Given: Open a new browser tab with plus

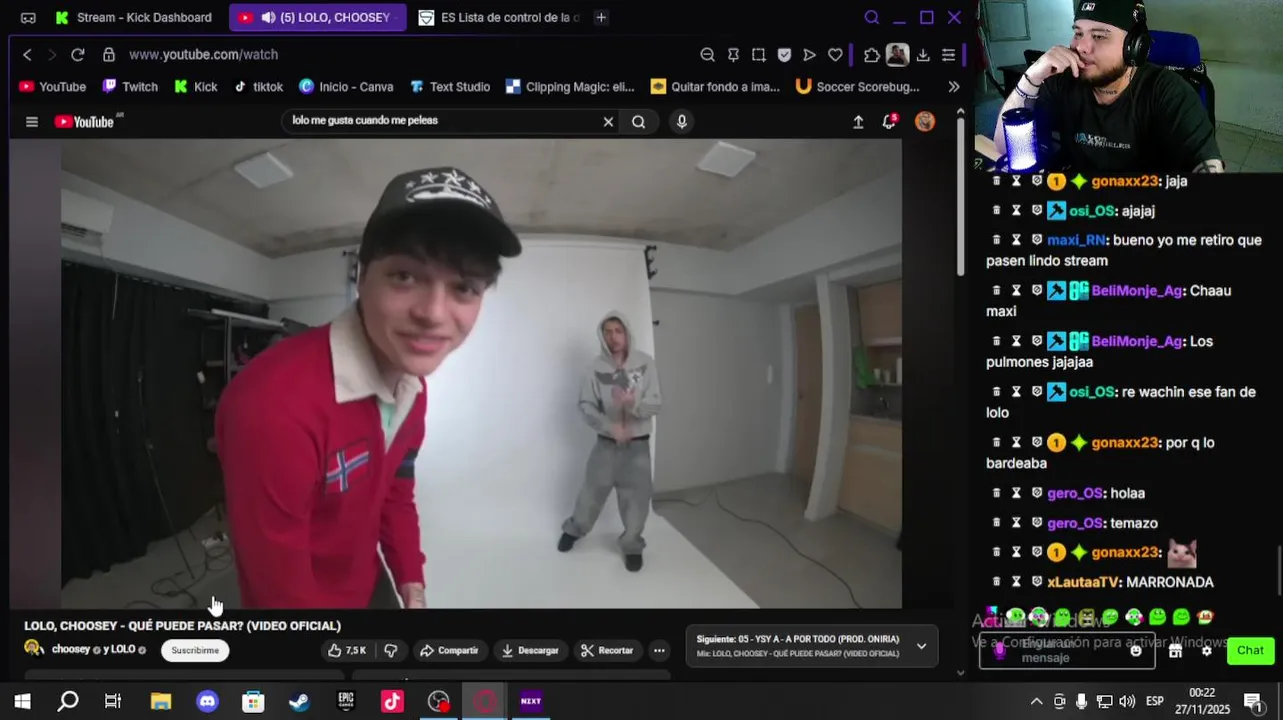Looking at the screenshot, I should (x=601, y=17).
